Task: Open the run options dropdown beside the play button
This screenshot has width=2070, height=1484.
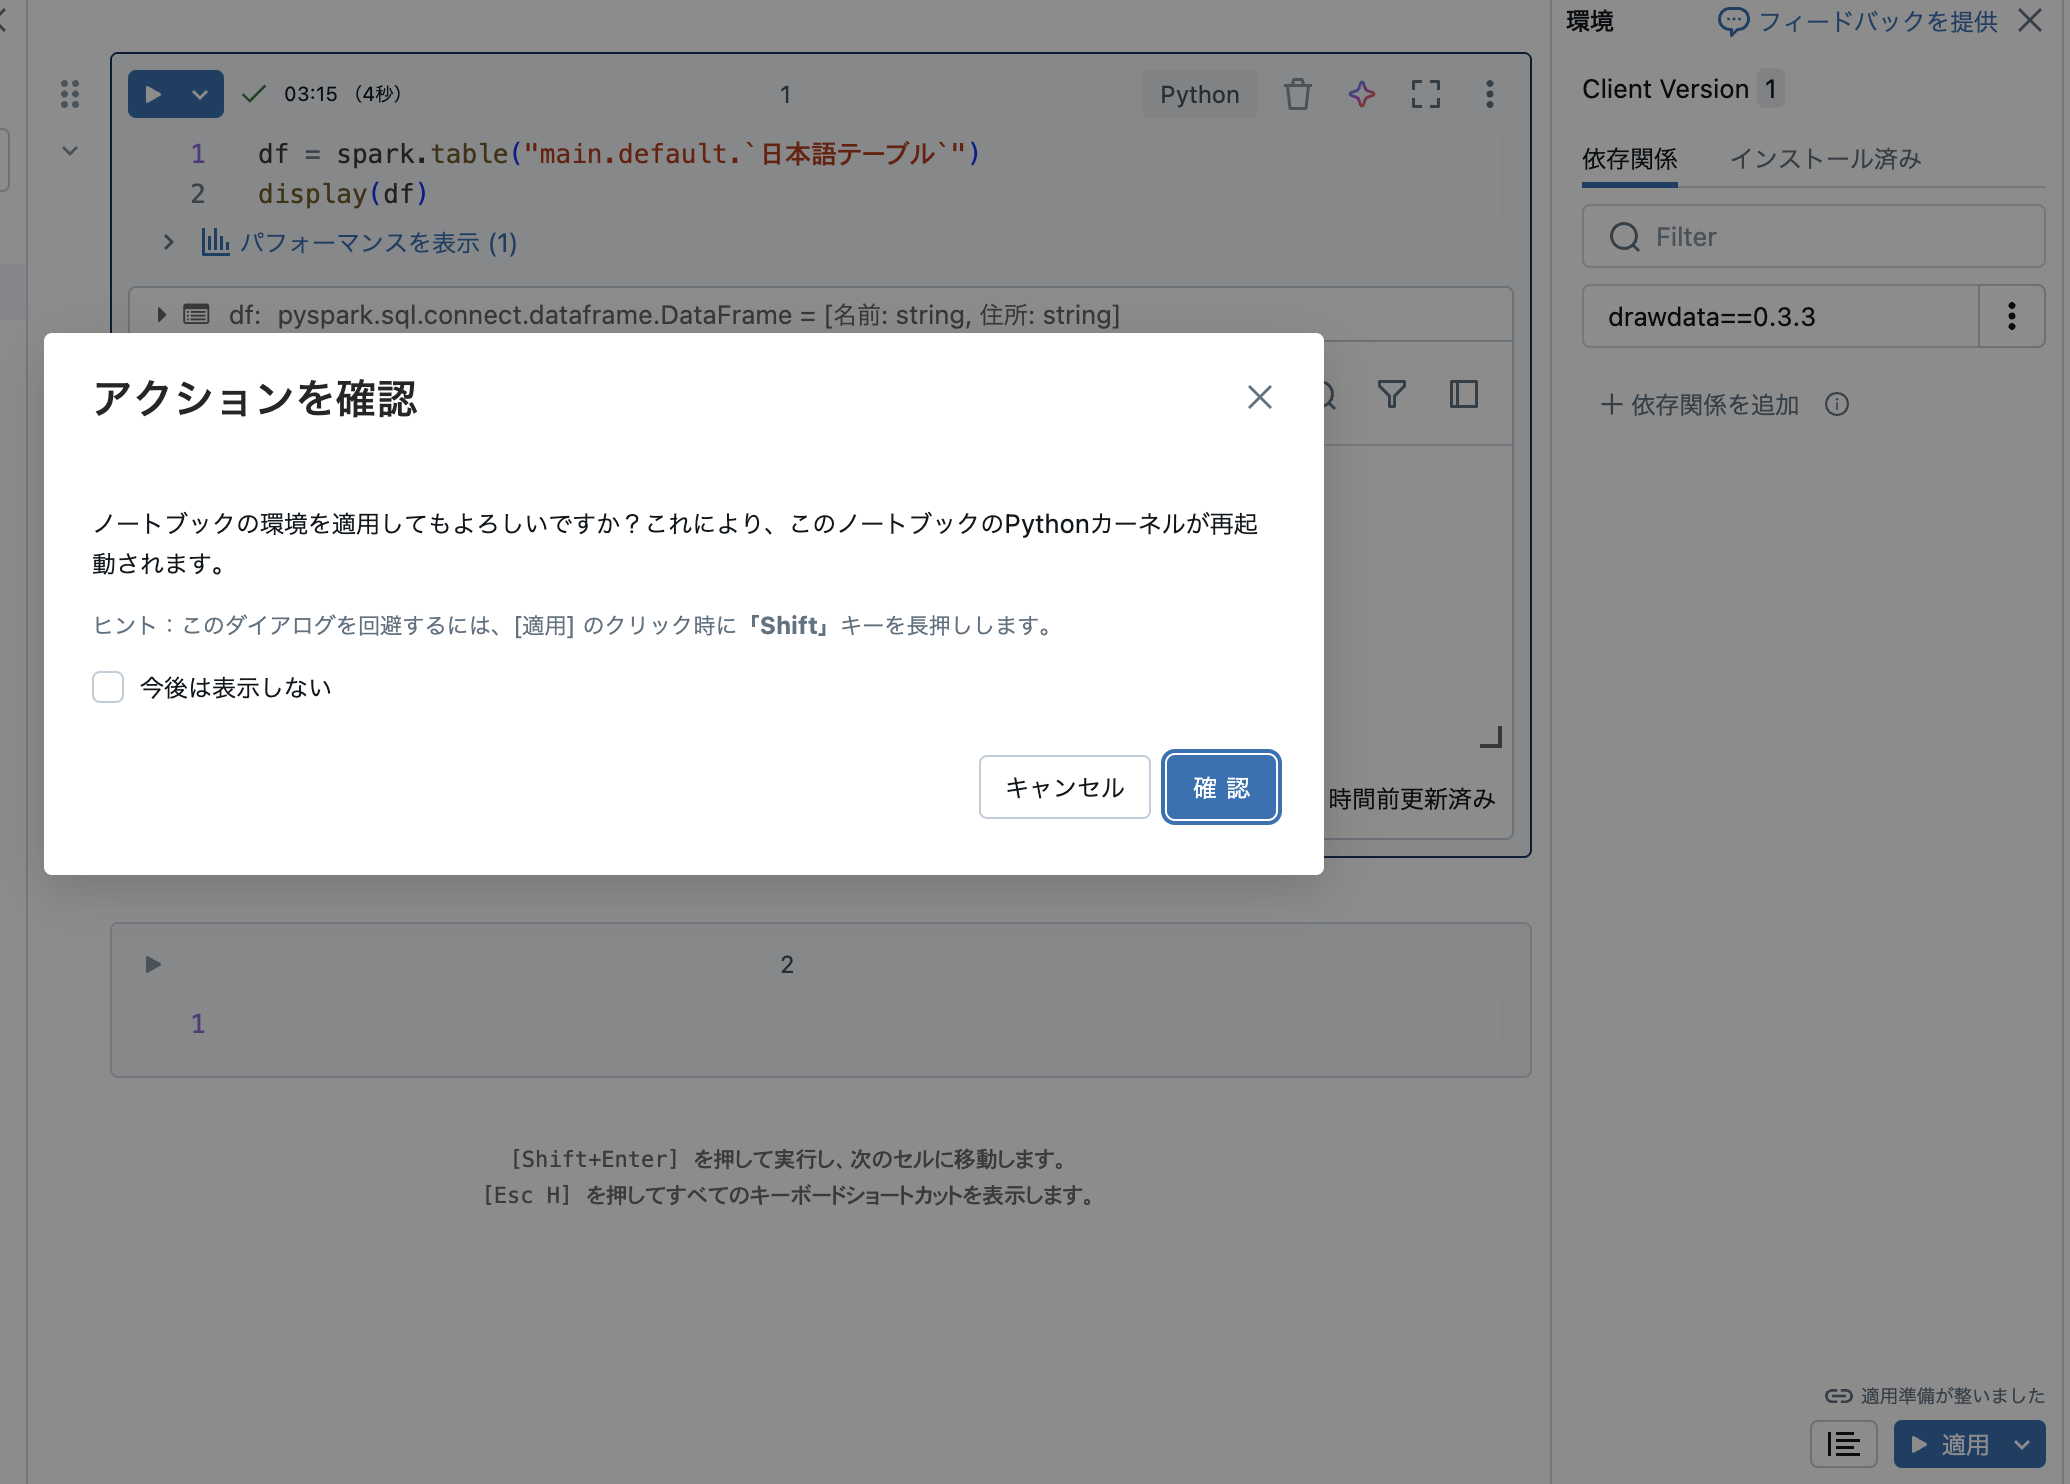Action: coord(200,94)
